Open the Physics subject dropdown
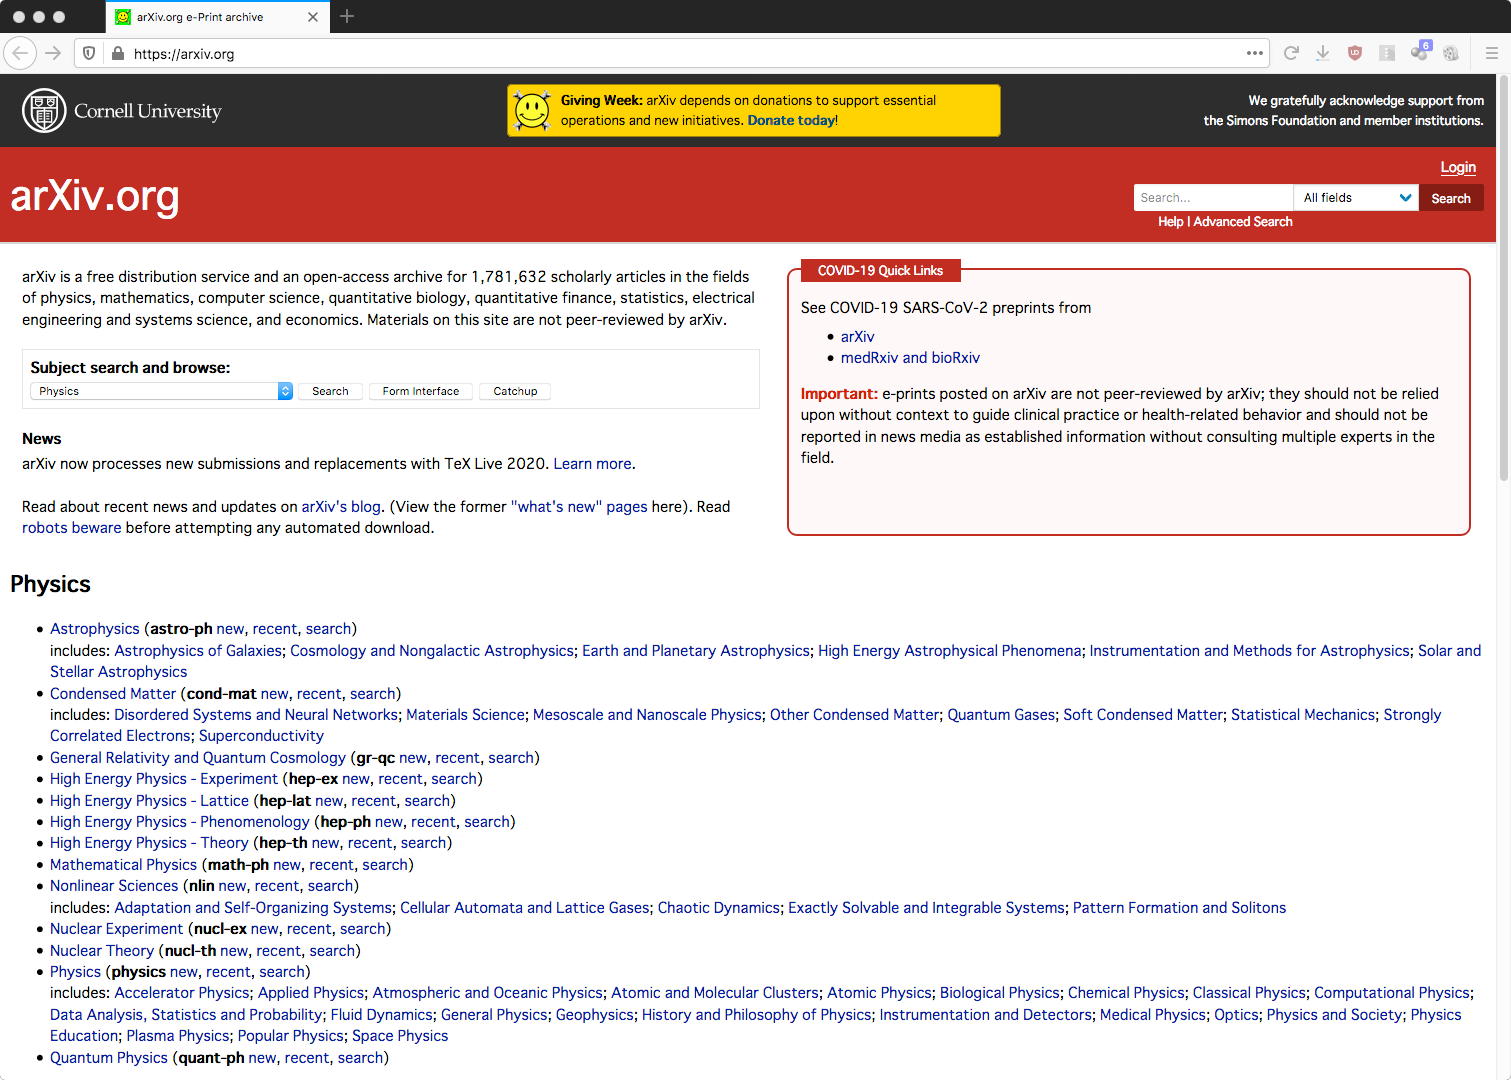The width and height of the screenshot is (1511, 1080). point(161,391)
